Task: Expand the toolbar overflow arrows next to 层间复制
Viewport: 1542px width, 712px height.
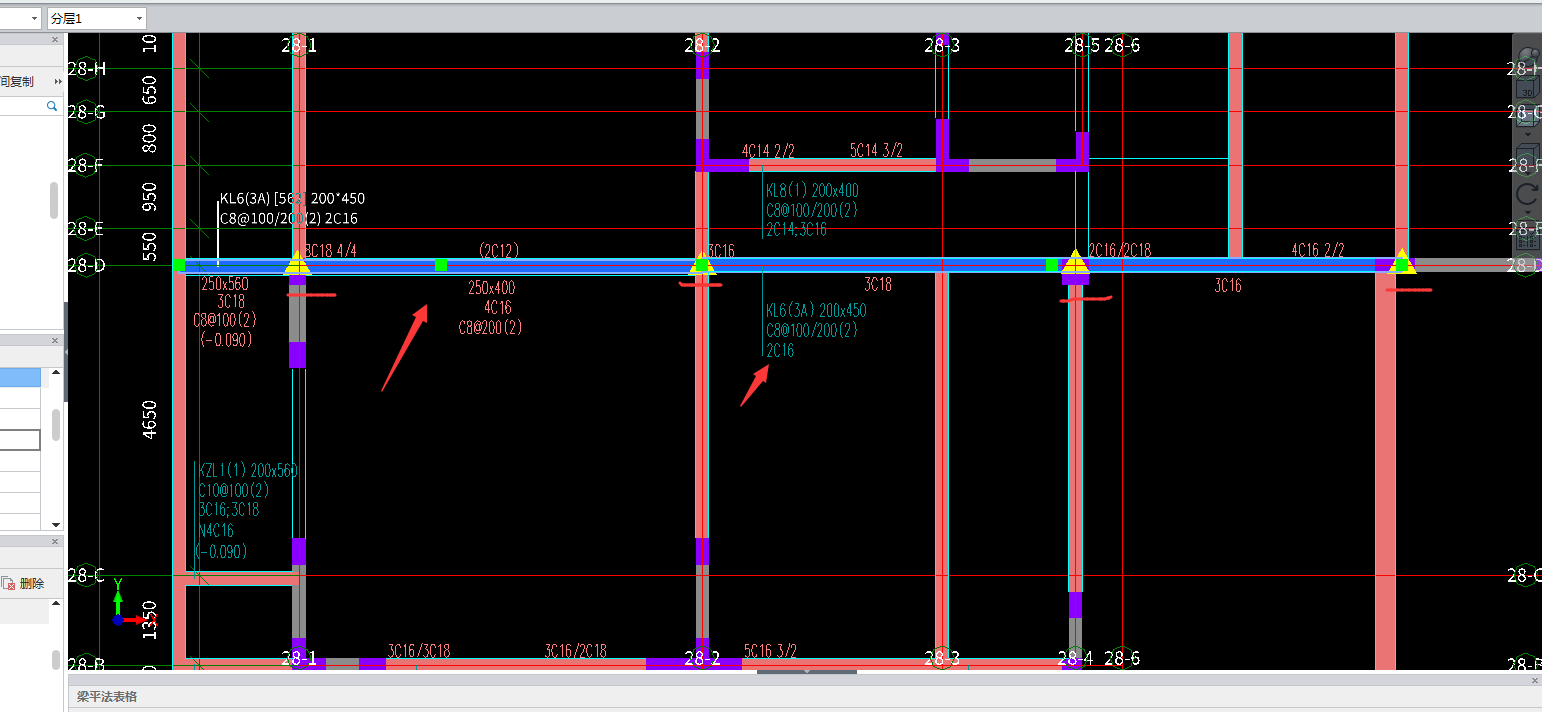Action: 58,82
